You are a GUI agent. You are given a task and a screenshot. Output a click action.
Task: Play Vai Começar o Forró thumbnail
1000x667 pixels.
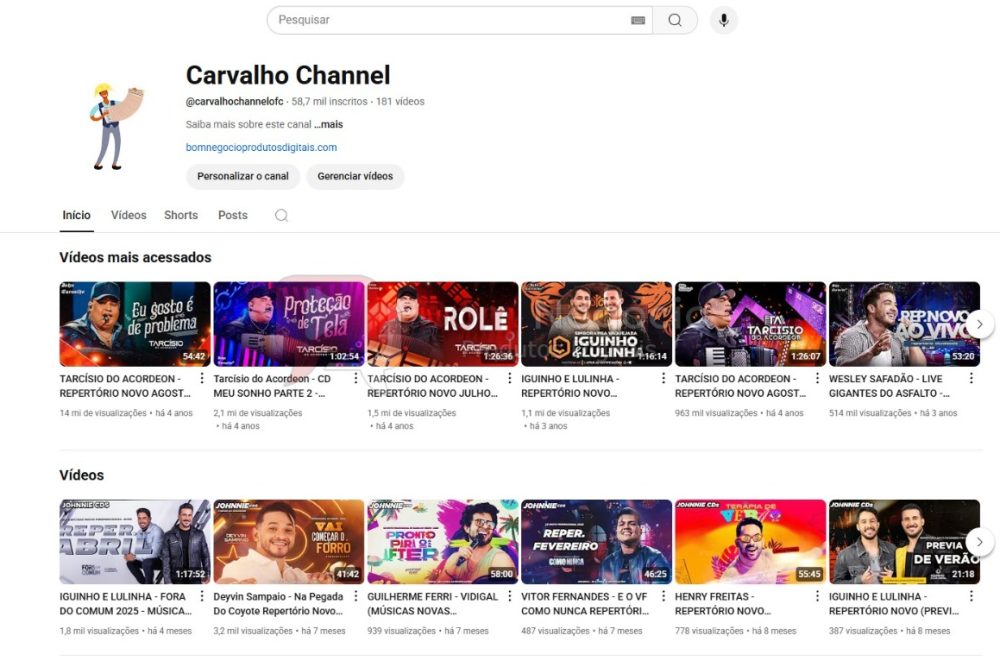(289, 542)
